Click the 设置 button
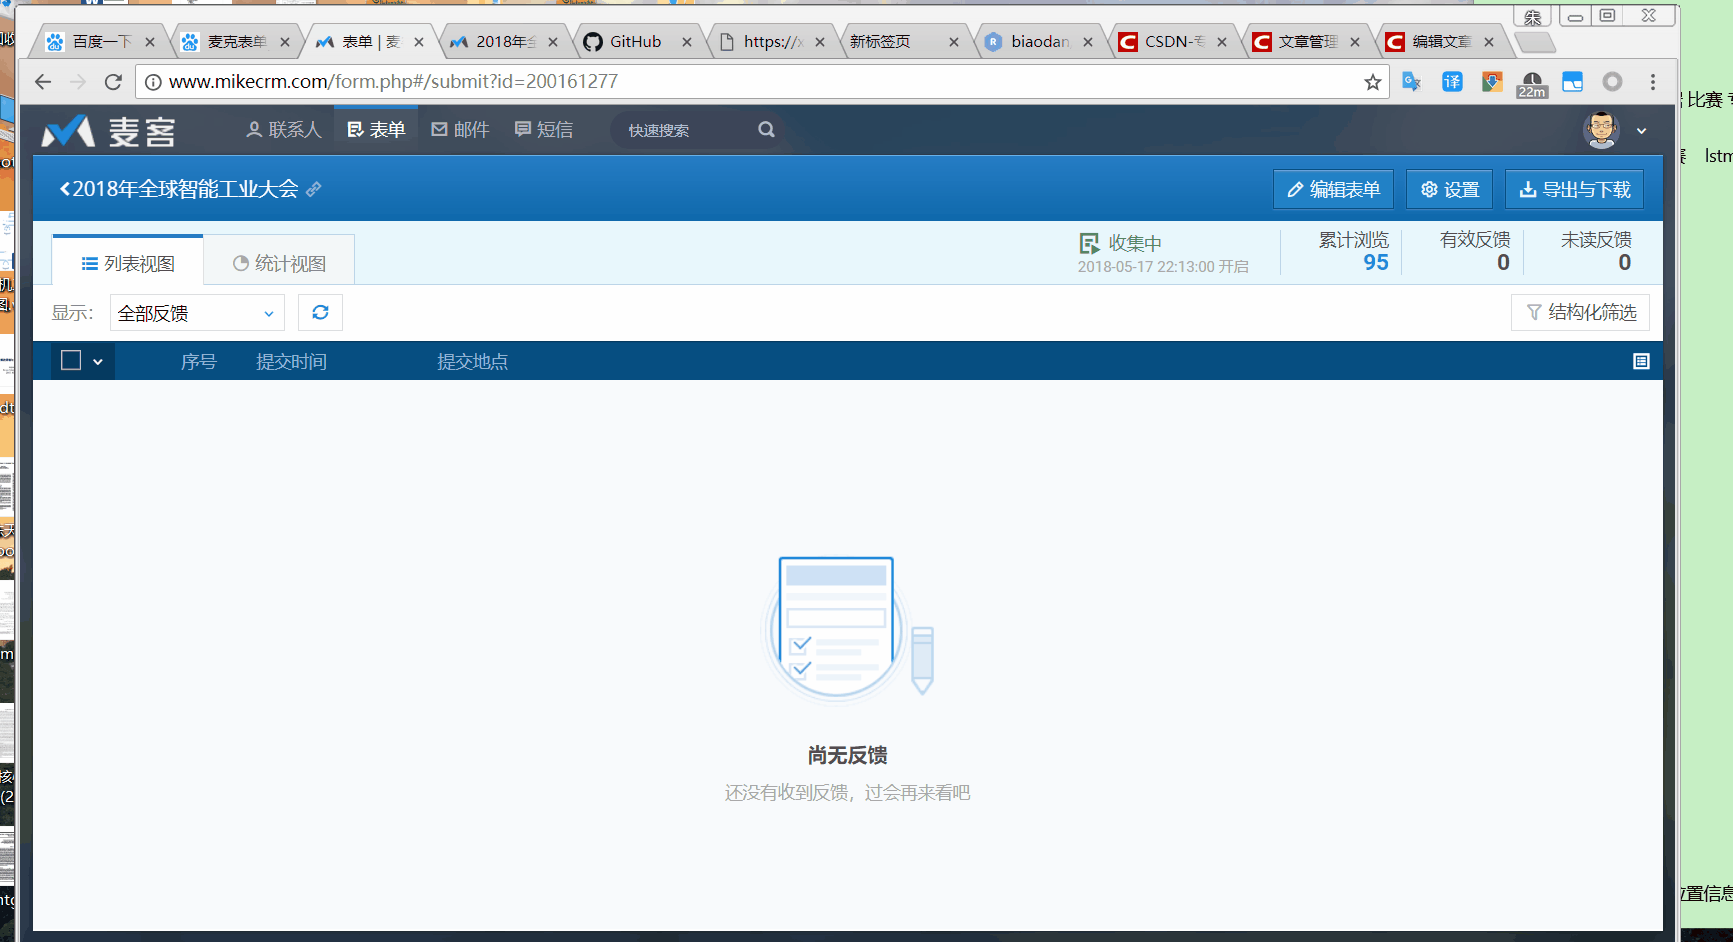Image resolution: width=1733 pixels, height=942 pixels. tap(1450, 189)
